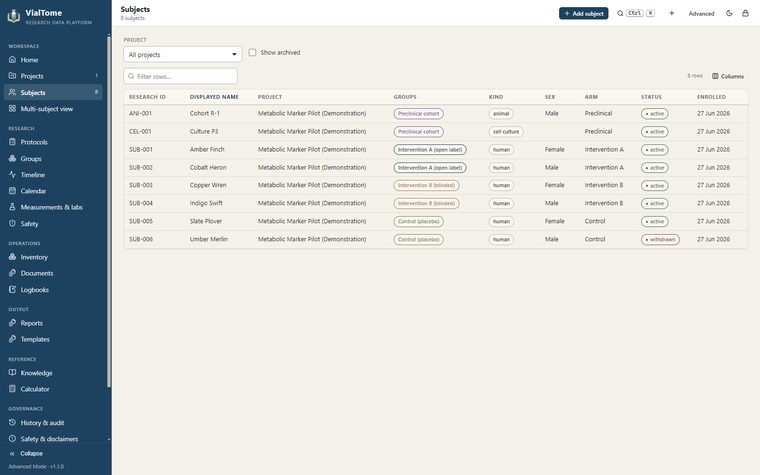Open the Timeline pulse icon
Viewport: 760px width, 475px height.
coord(13,174)
